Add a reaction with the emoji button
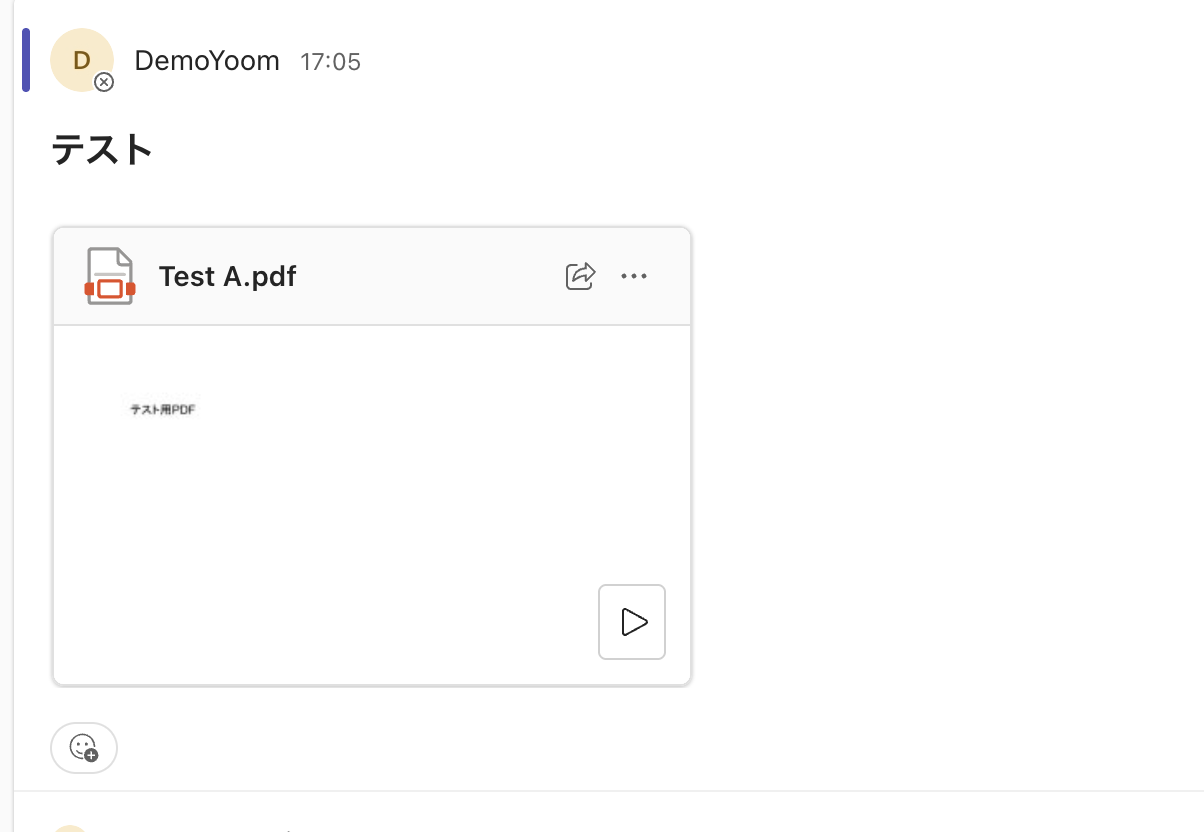 (x=84, y=748)
